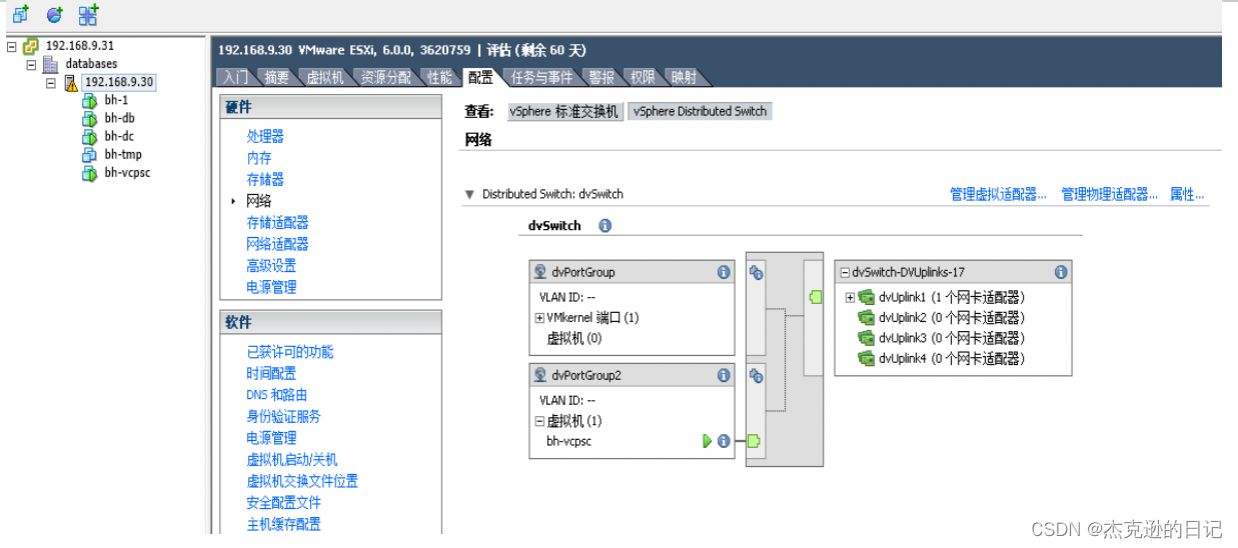The width and height of the screenshot is (1238, 548).
Task: Click the host warning icon beside 192.168.9.30
Action: pyautogui.click(x=71, y=82)
